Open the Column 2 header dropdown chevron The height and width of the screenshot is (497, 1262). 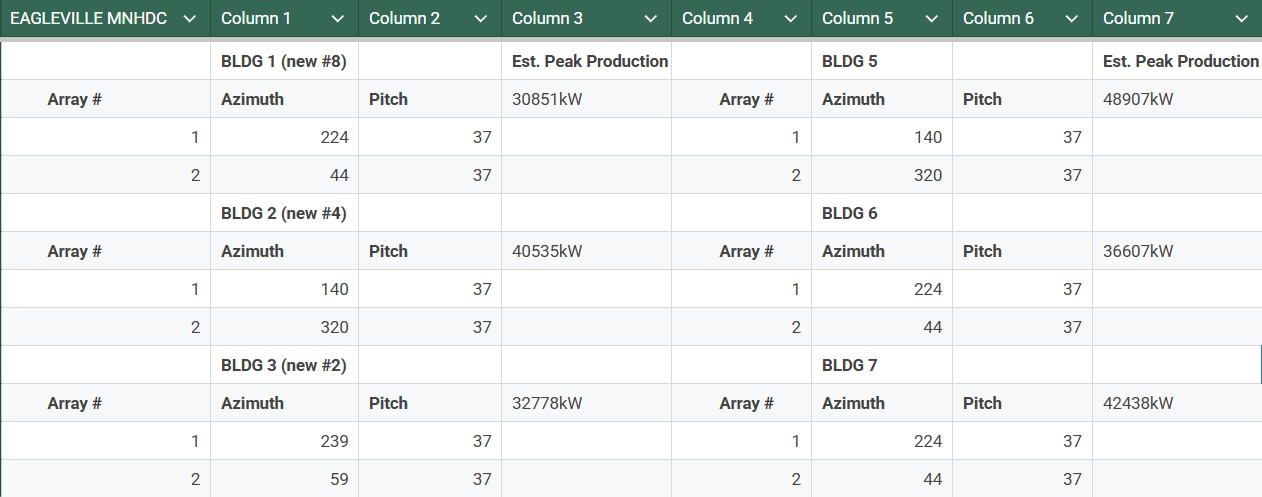[x=480, y=19]
